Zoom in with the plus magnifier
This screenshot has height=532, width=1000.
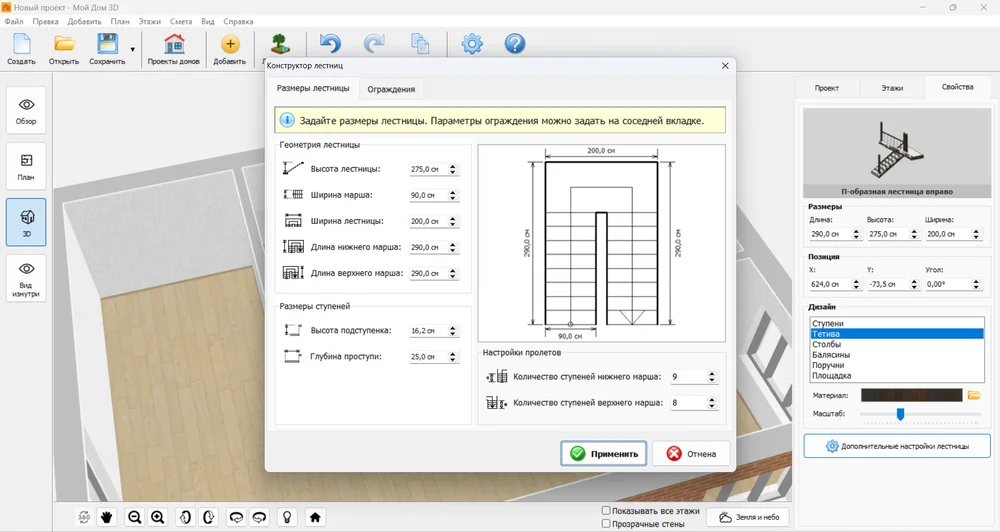click(x=158, y=517)
